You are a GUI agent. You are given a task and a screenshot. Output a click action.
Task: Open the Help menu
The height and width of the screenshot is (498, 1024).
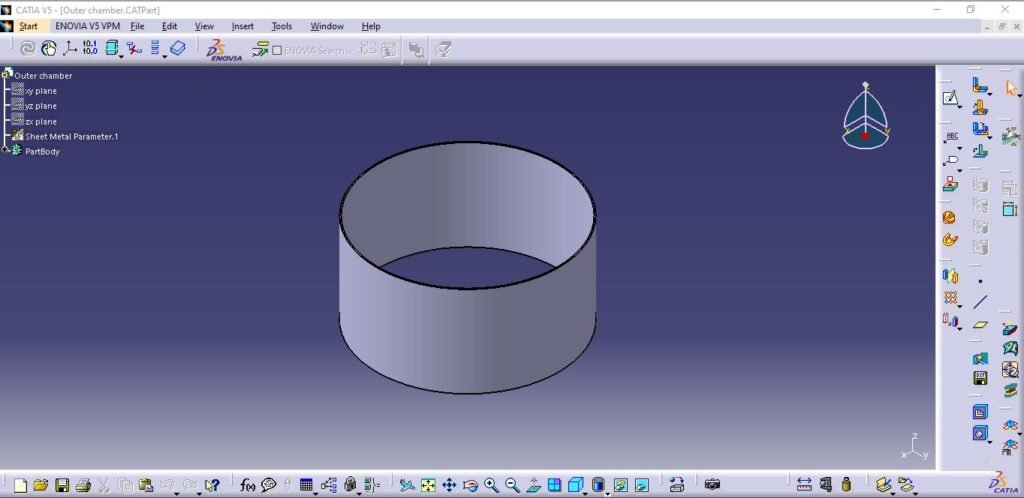click(x=371, y=26)
